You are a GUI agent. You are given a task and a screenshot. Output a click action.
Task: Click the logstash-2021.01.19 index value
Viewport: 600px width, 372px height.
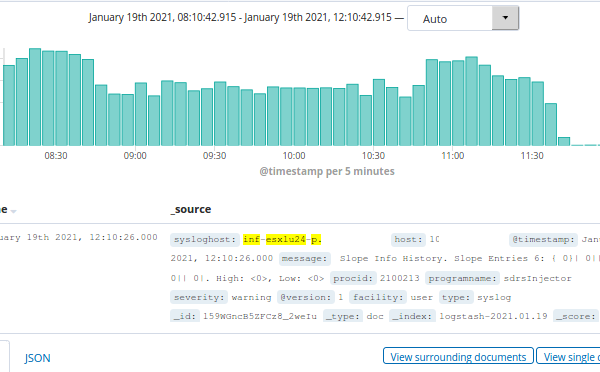493,317
